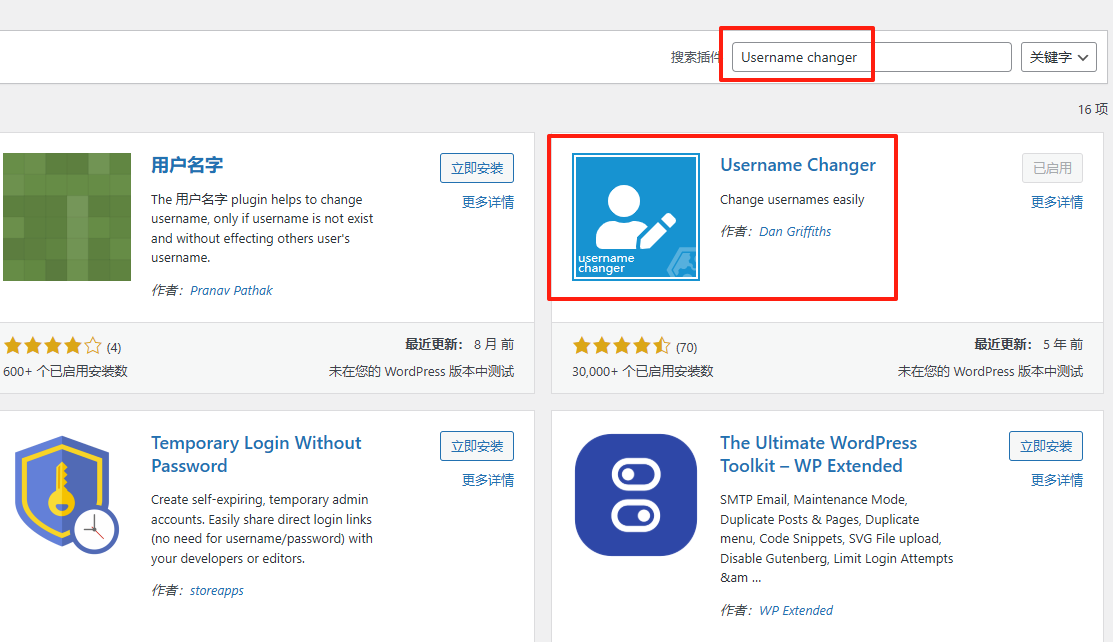Click the Create self-expiring temporary admin description
This screenshot has height=642, width=1113.
coord(262,529)
